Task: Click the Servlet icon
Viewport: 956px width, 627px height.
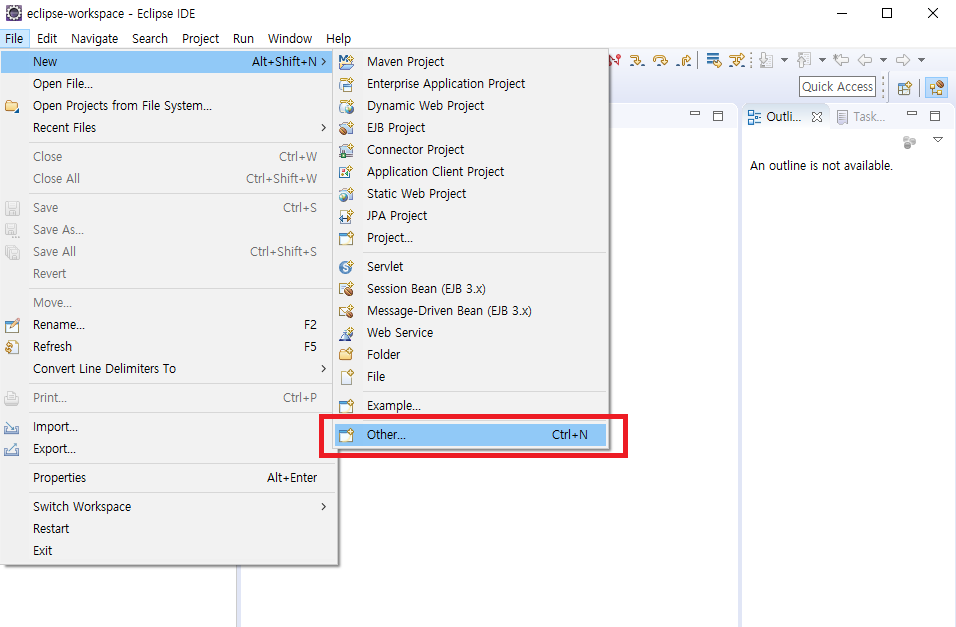Action: pos(346,267)
